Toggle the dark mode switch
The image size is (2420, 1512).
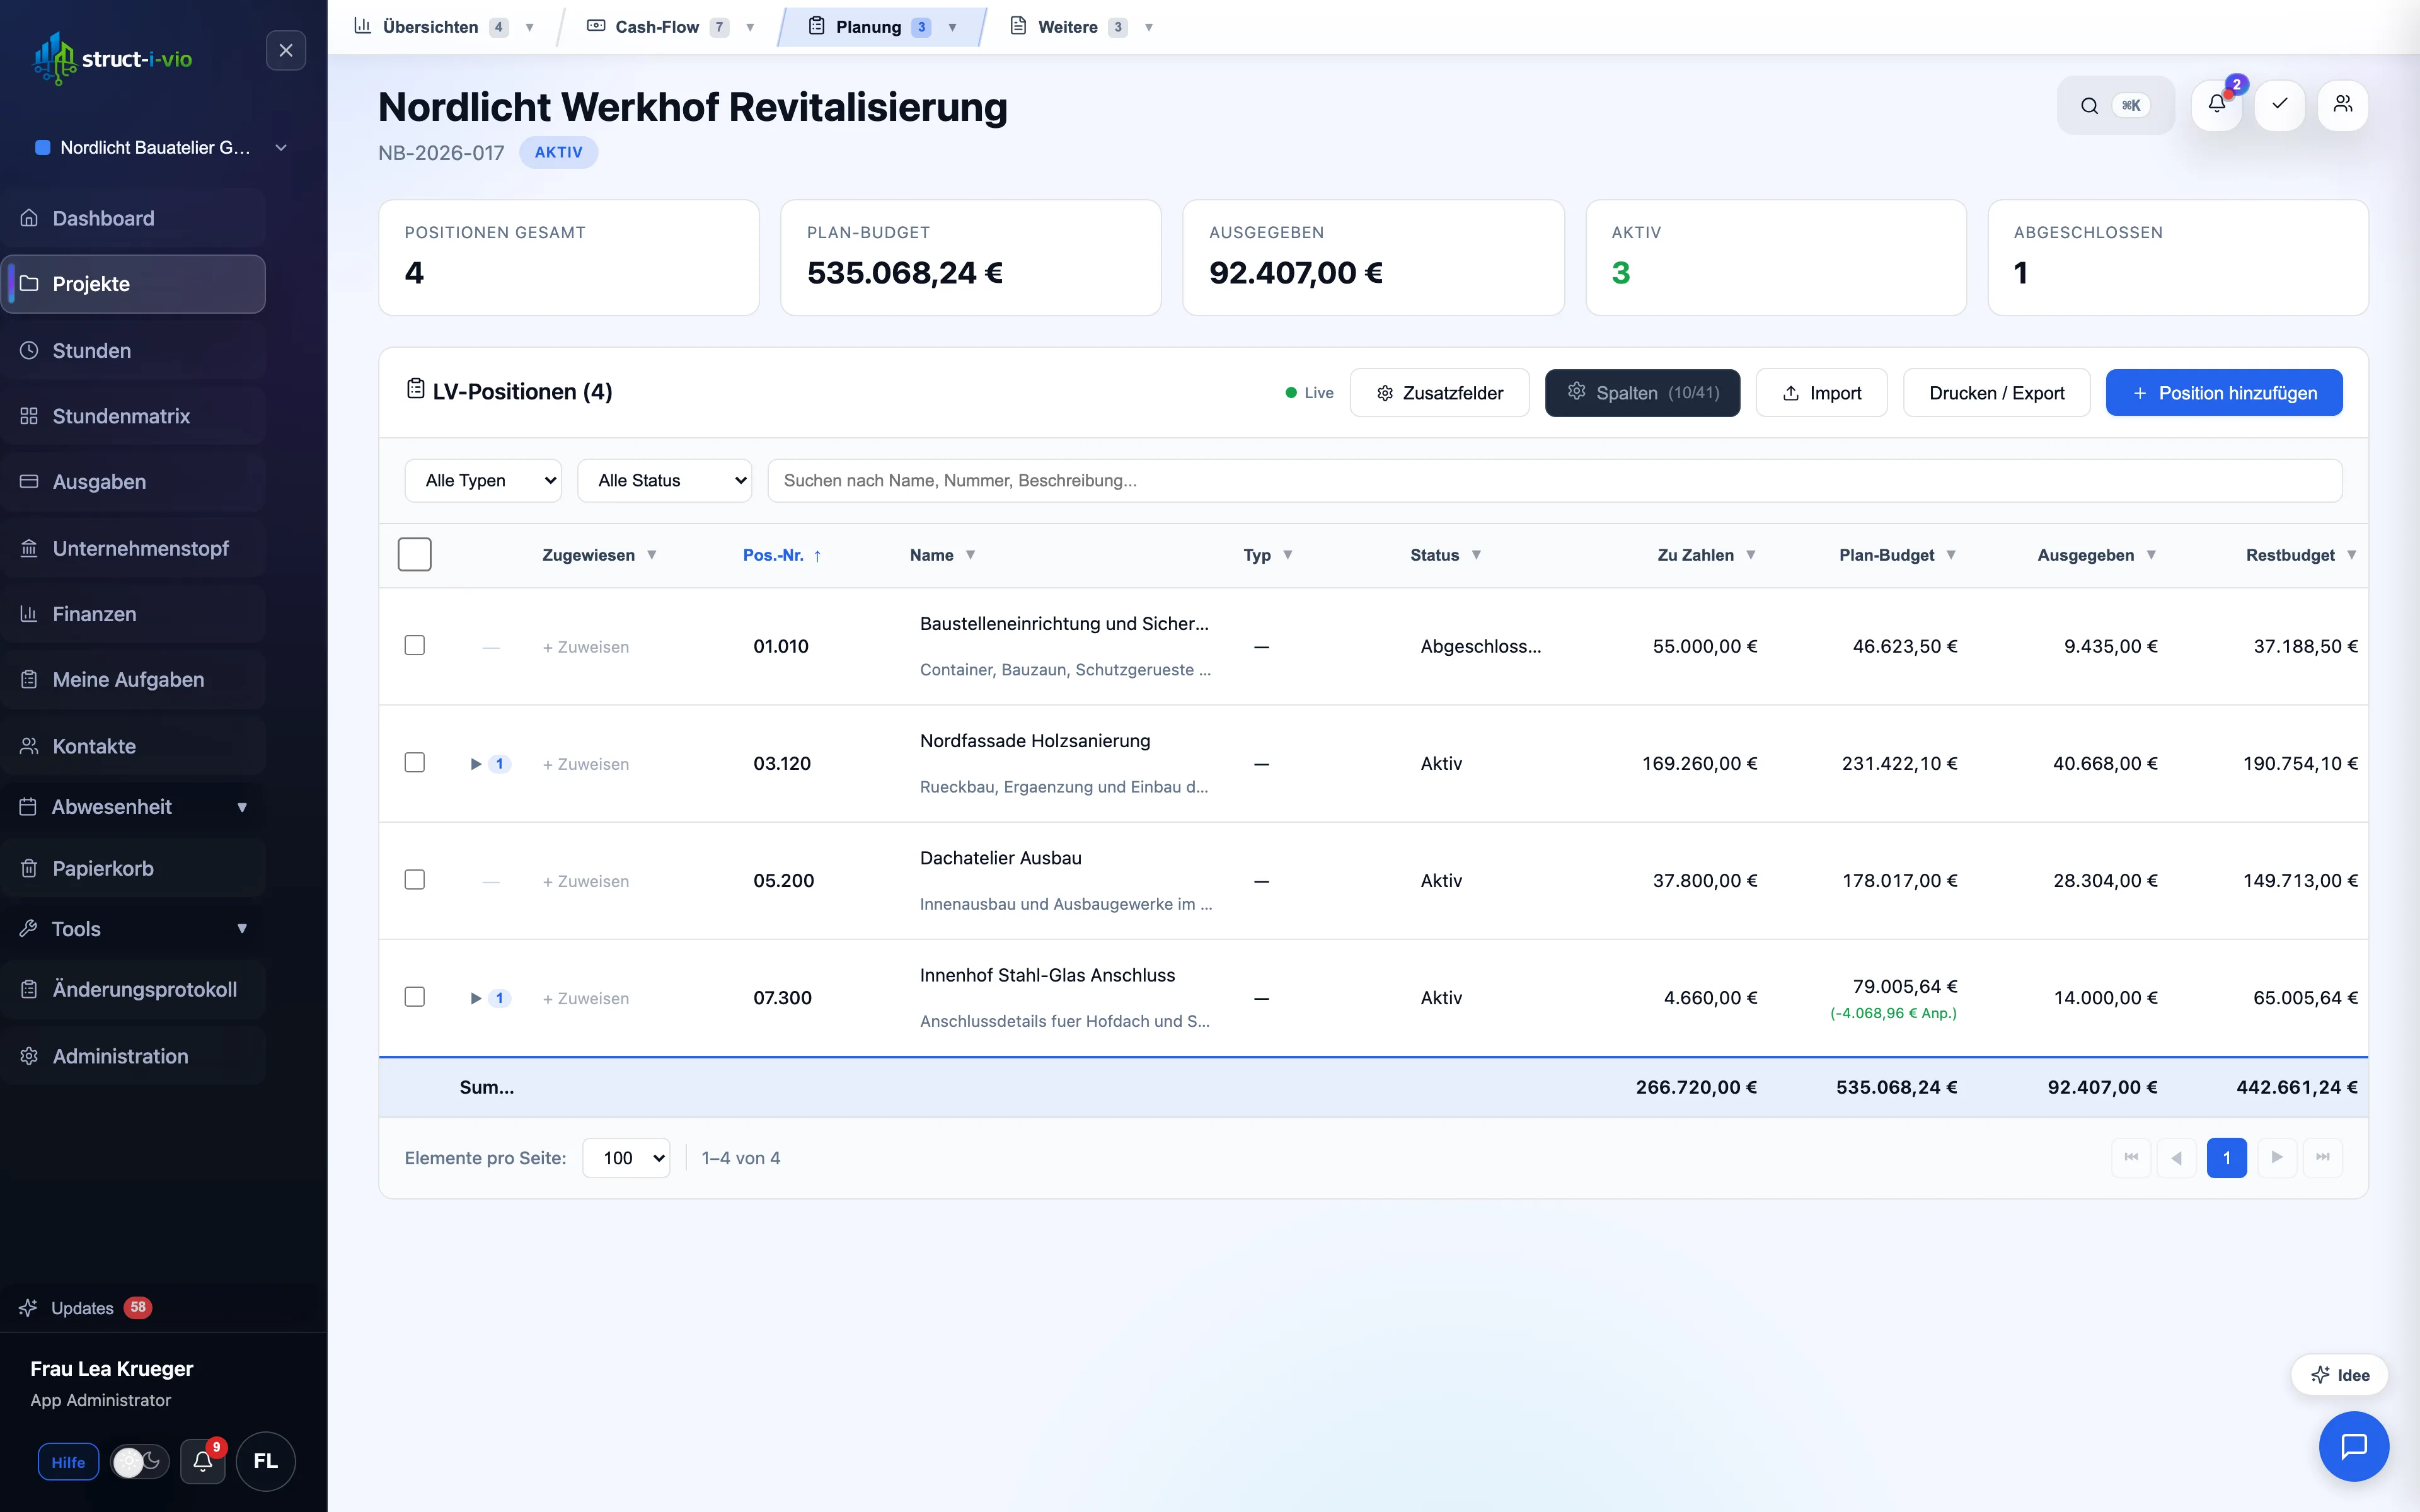(139, 1461)
